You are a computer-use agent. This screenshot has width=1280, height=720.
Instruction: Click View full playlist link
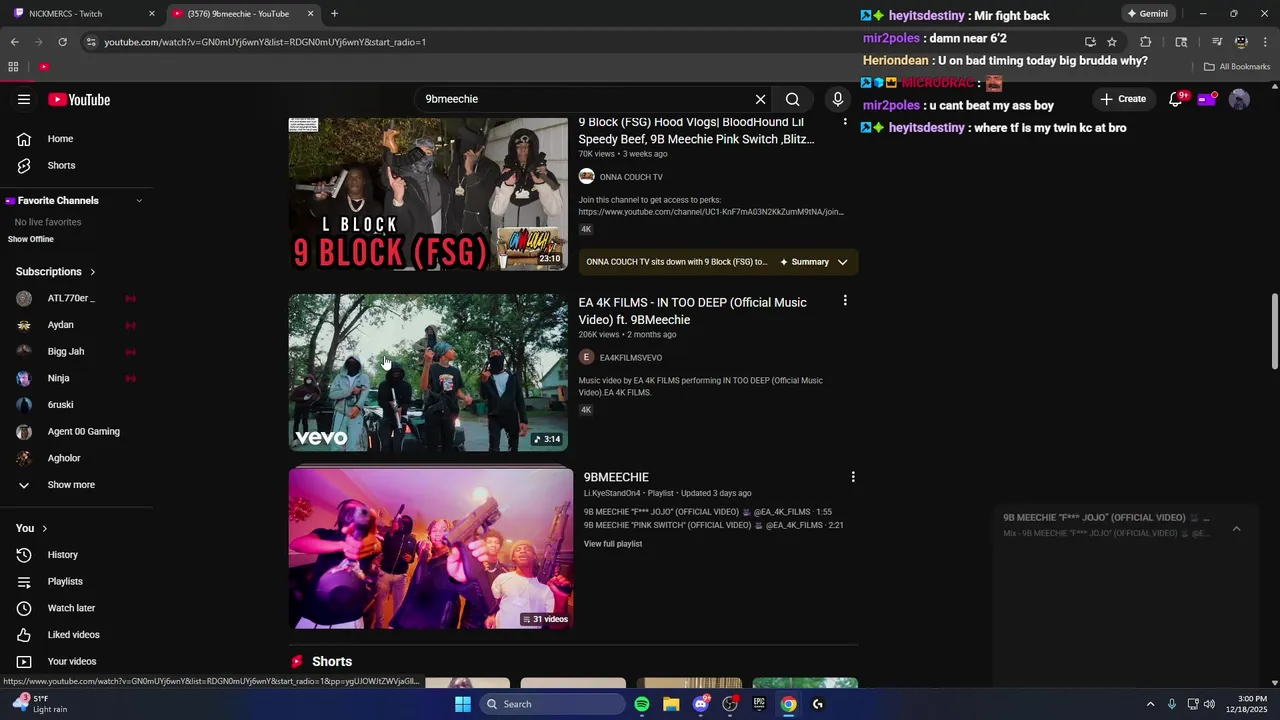613,544
